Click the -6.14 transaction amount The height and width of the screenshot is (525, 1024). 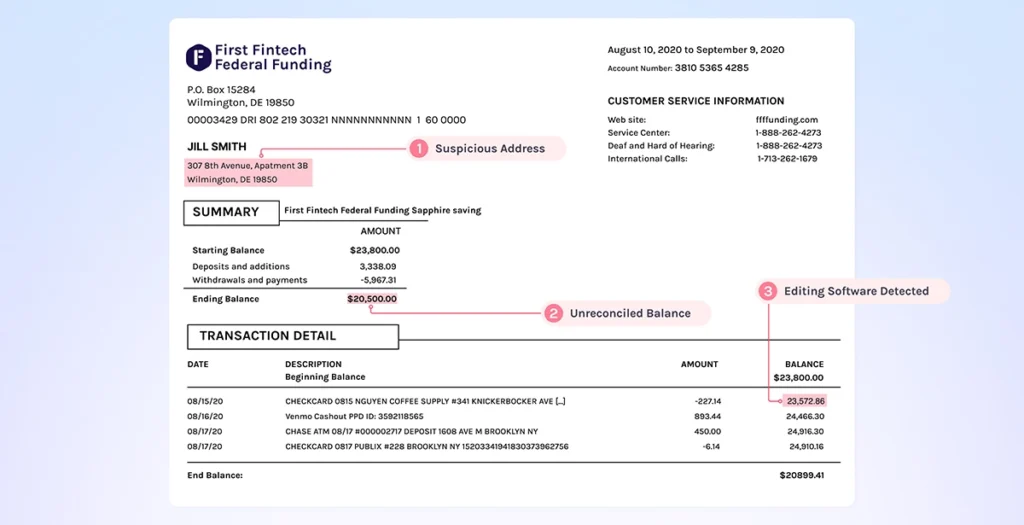click(712, 447)
